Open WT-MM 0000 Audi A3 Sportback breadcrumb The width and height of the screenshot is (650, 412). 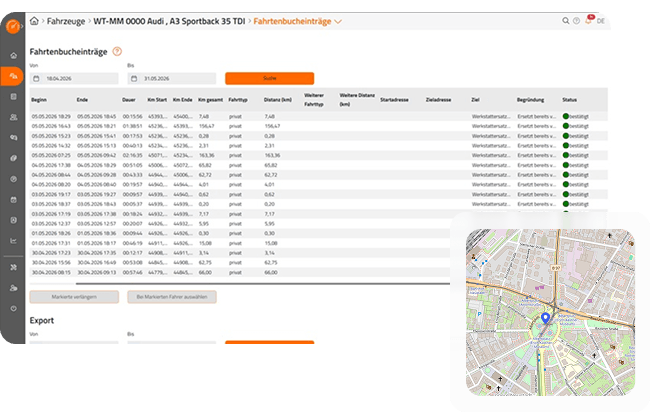pyautogui.click(x=169, y=21)
